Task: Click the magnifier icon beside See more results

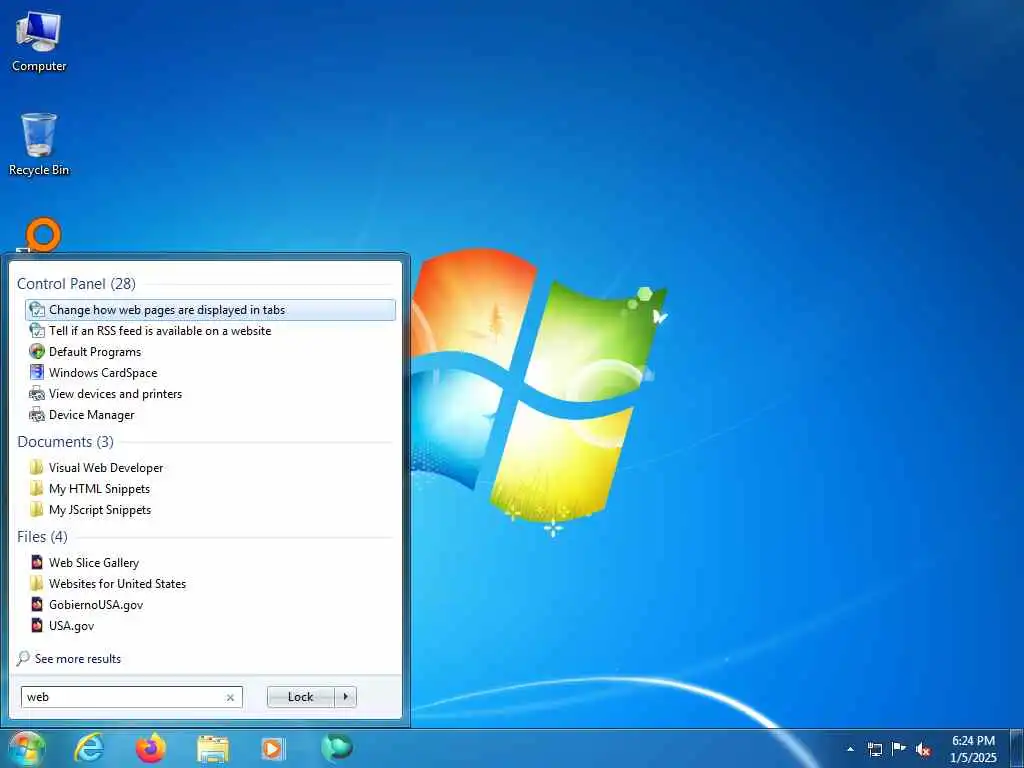Action: [x=23, y=658]
